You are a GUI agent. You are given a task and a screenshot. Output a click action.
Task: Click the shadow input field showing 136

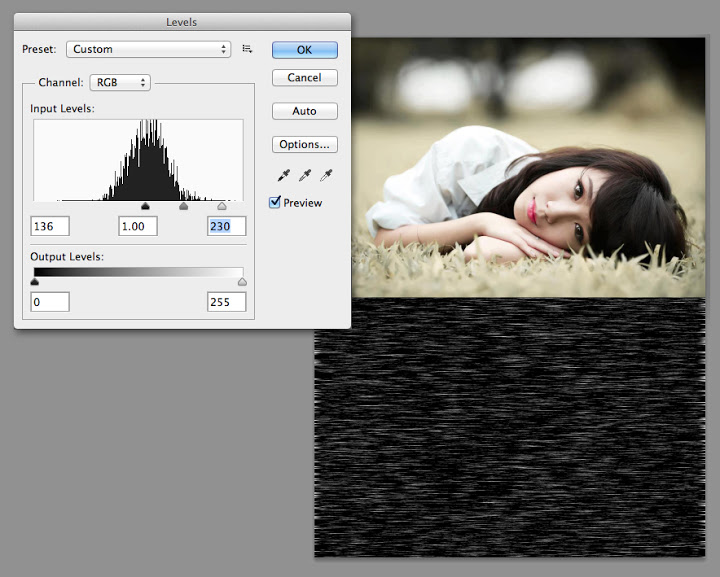click(x=50, y=226)
